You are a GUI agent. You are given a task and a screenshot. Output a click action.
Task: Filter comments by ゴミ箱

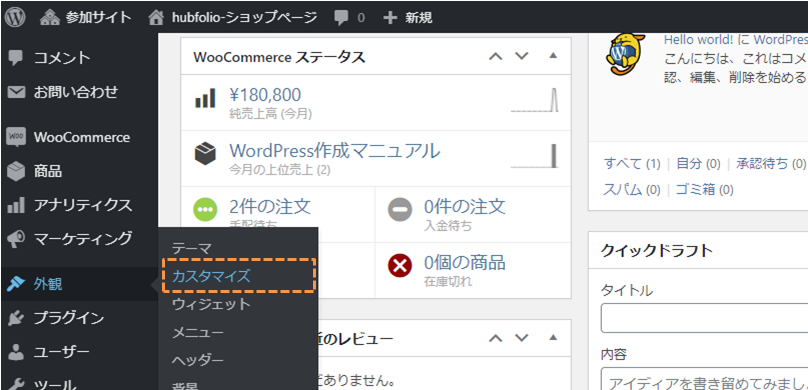point(696,190)
